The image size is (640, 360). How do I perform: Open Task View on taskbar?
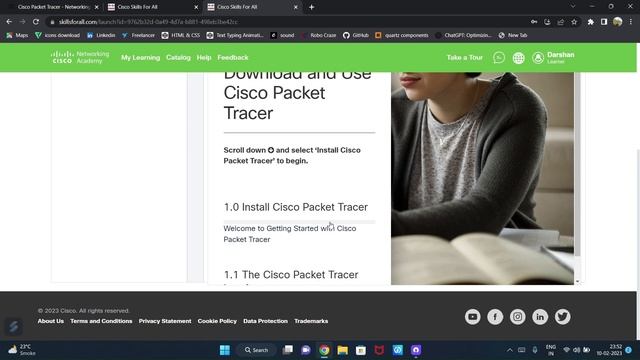[x=288, y=350]
